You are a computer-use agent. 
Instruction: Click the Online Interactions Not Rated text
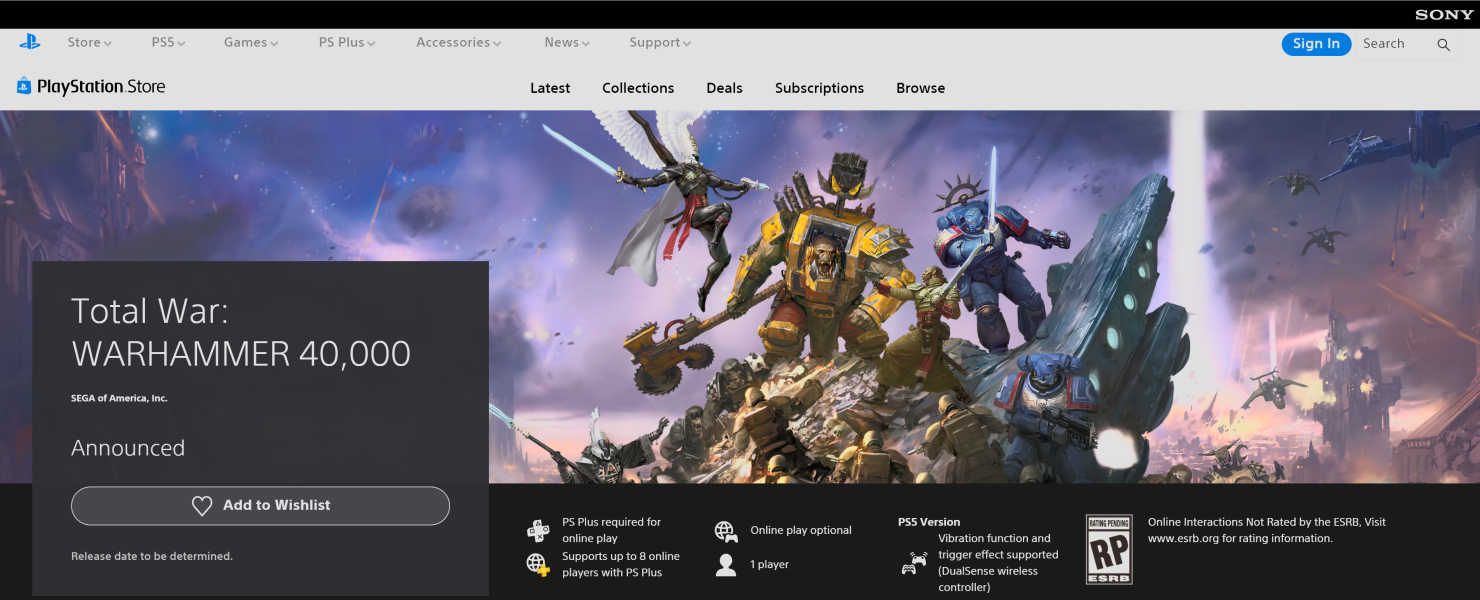pyautogui.click(x=1267, y=530)
